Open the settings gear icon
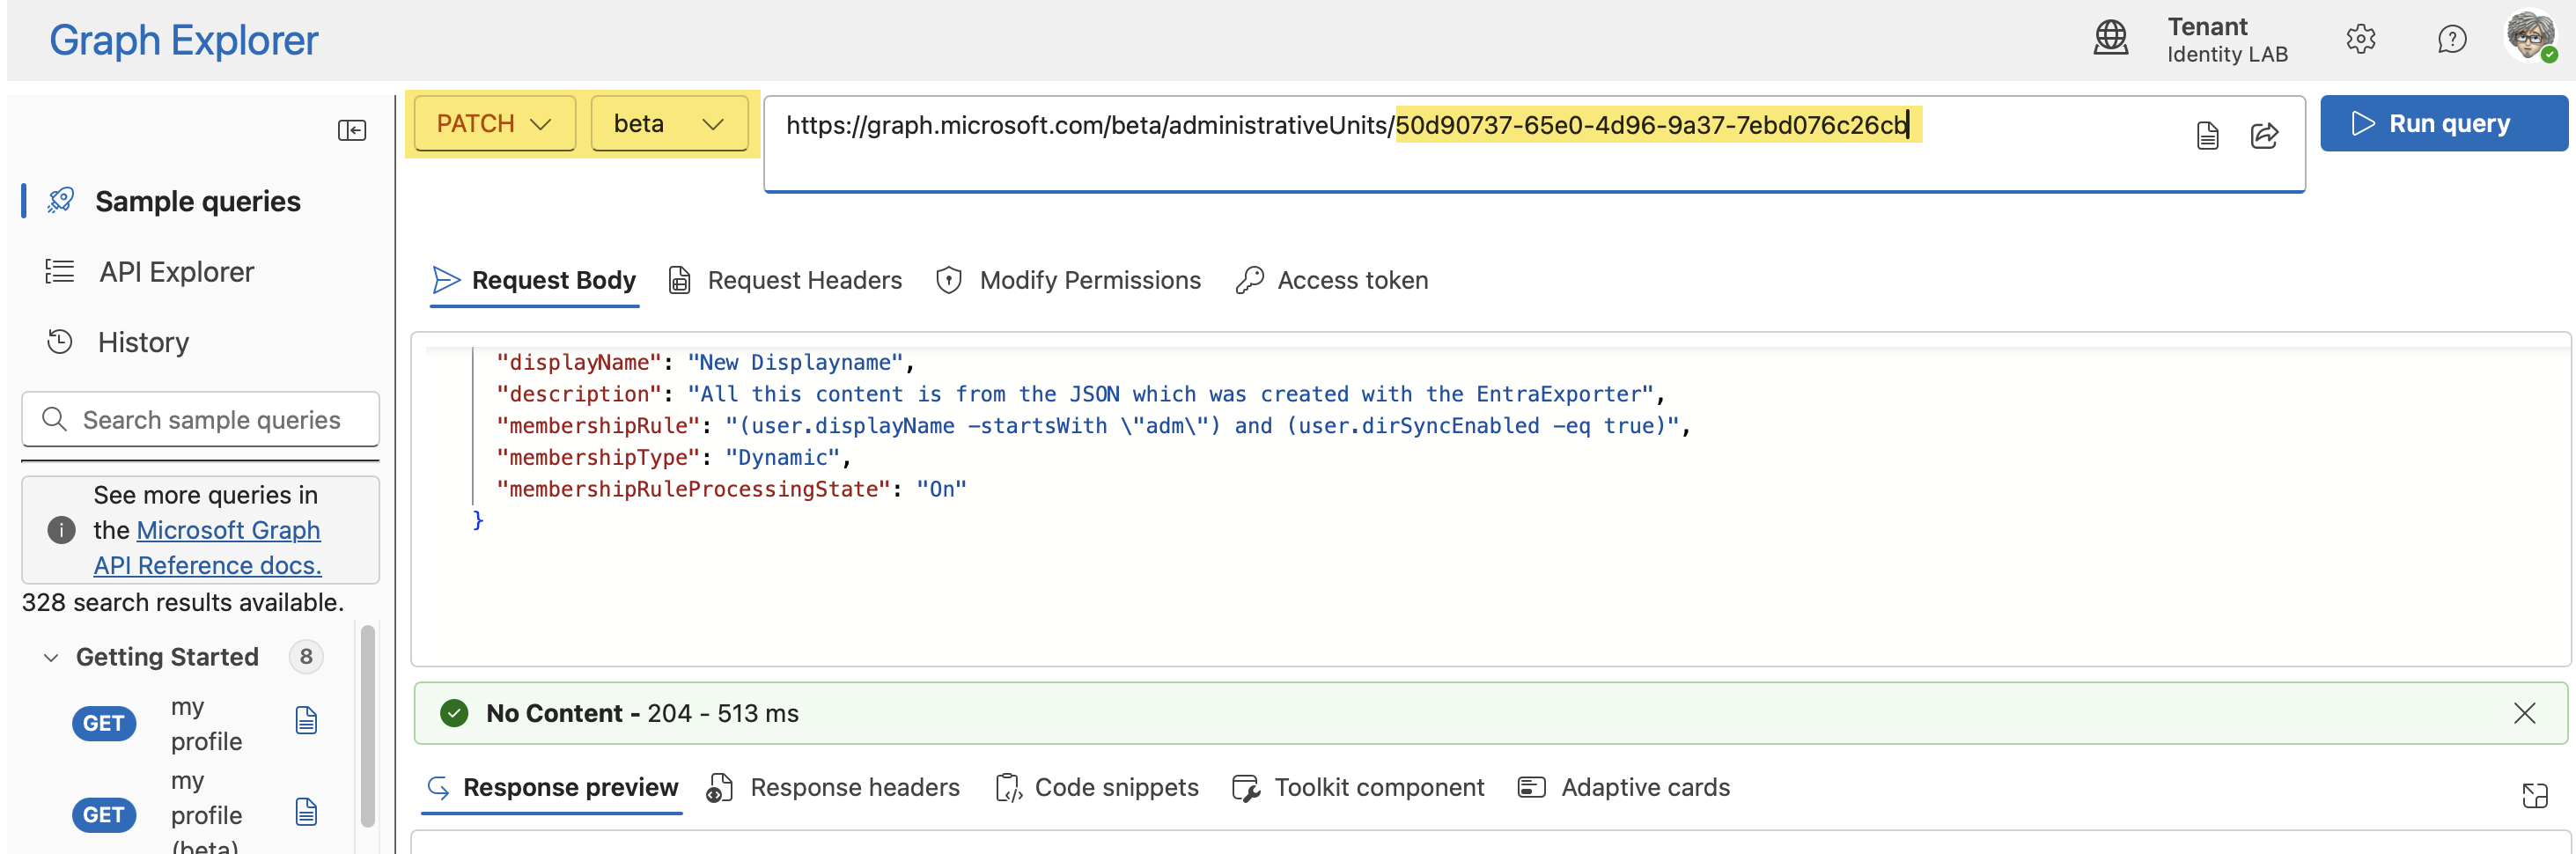 pos(2360,40)
